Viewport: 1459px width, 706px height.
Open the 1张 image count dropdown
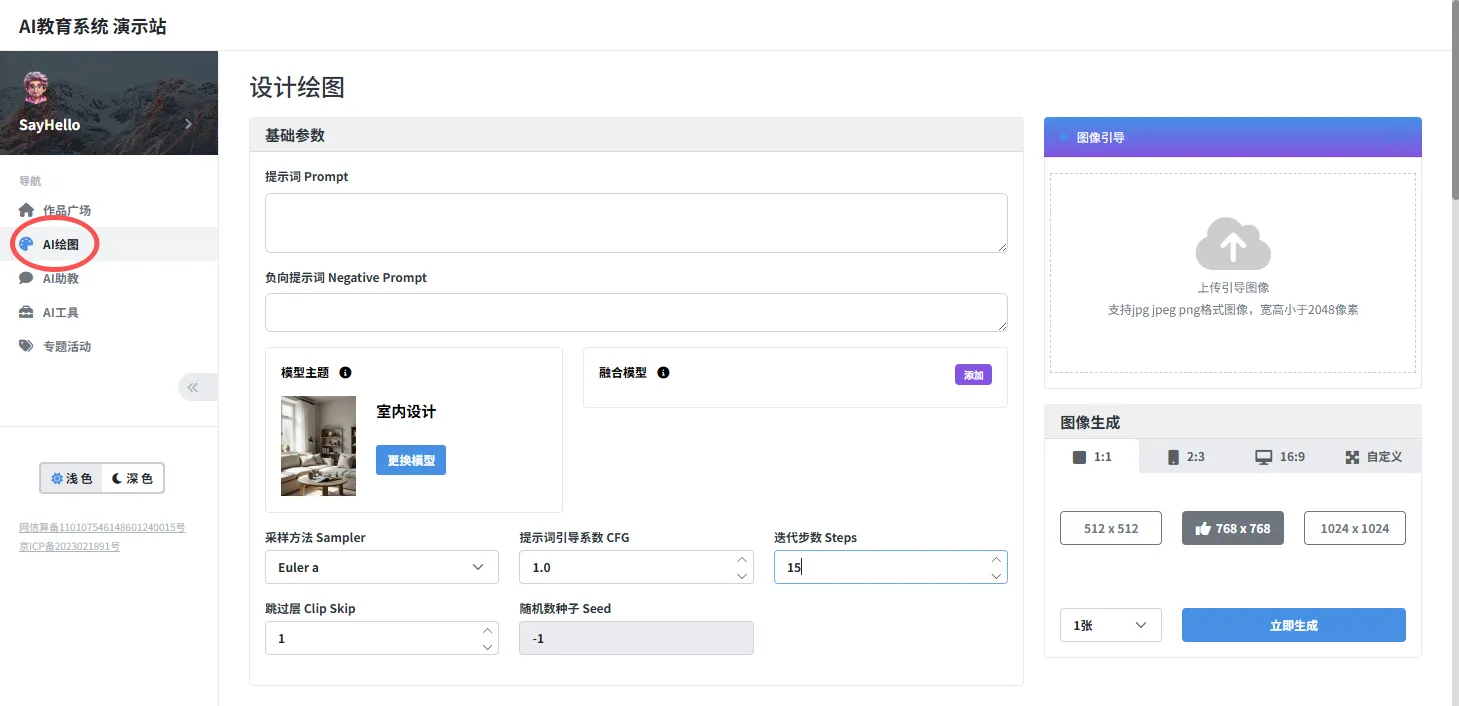coord(1110,625)
